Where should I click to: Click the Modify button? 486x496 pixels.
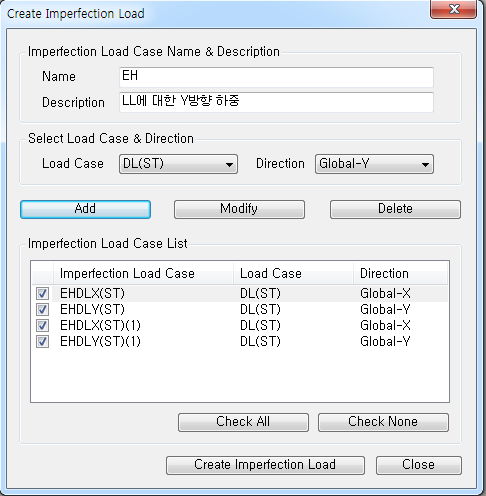tap(239, 209)
